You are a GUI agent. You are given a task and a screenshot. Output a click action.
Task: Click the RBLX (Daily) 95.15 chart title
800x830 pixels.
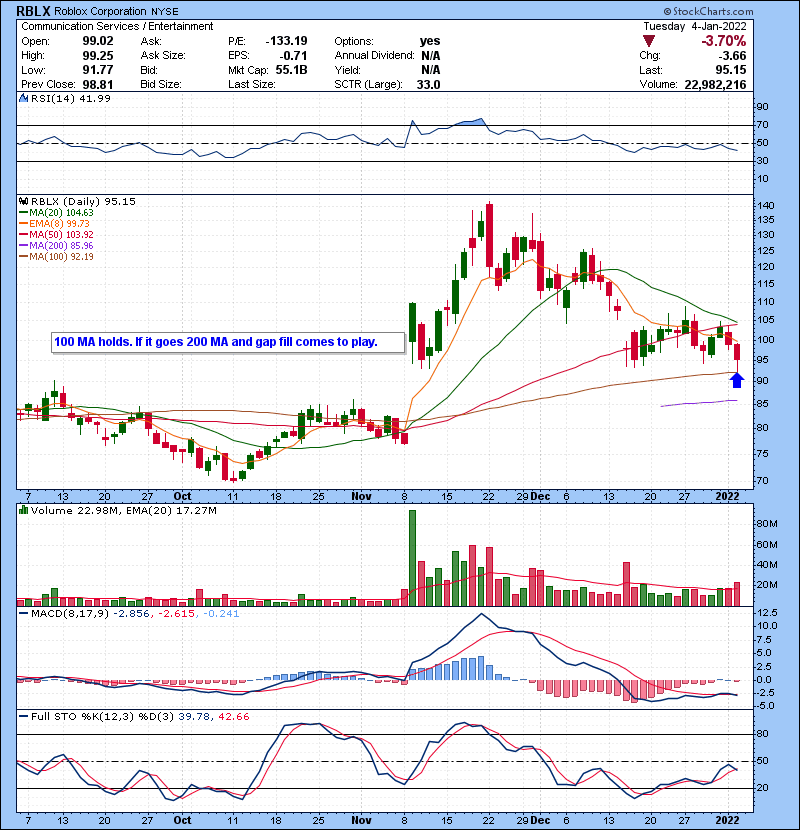tap(83, 201)
